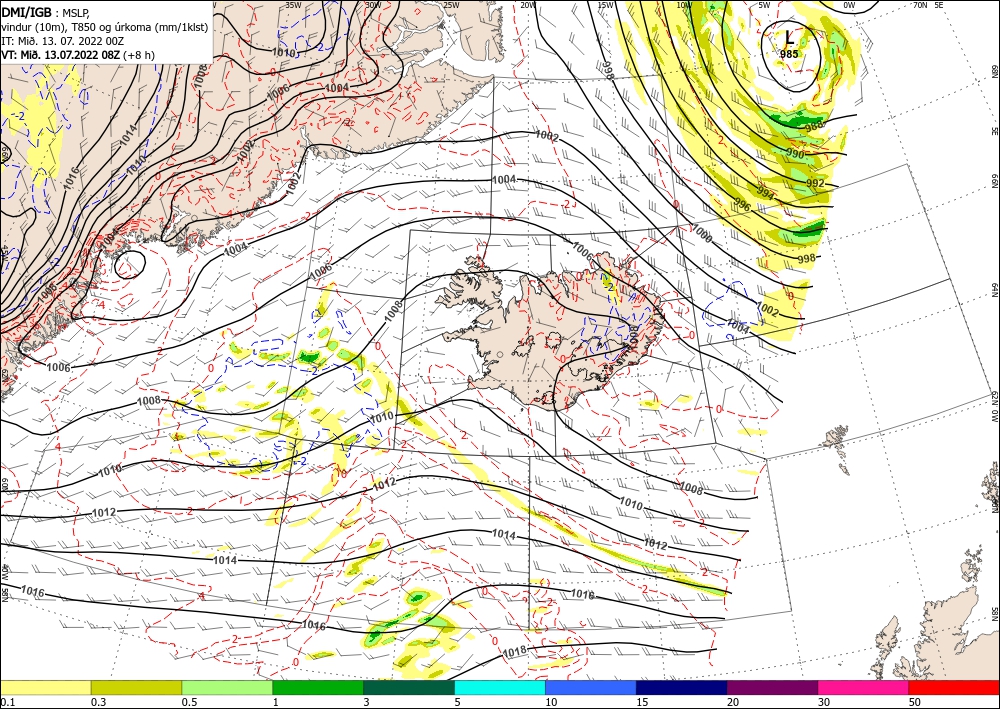Click the '70N 5E' corner label
This screenshot has height=709, width=1000.
929,5
